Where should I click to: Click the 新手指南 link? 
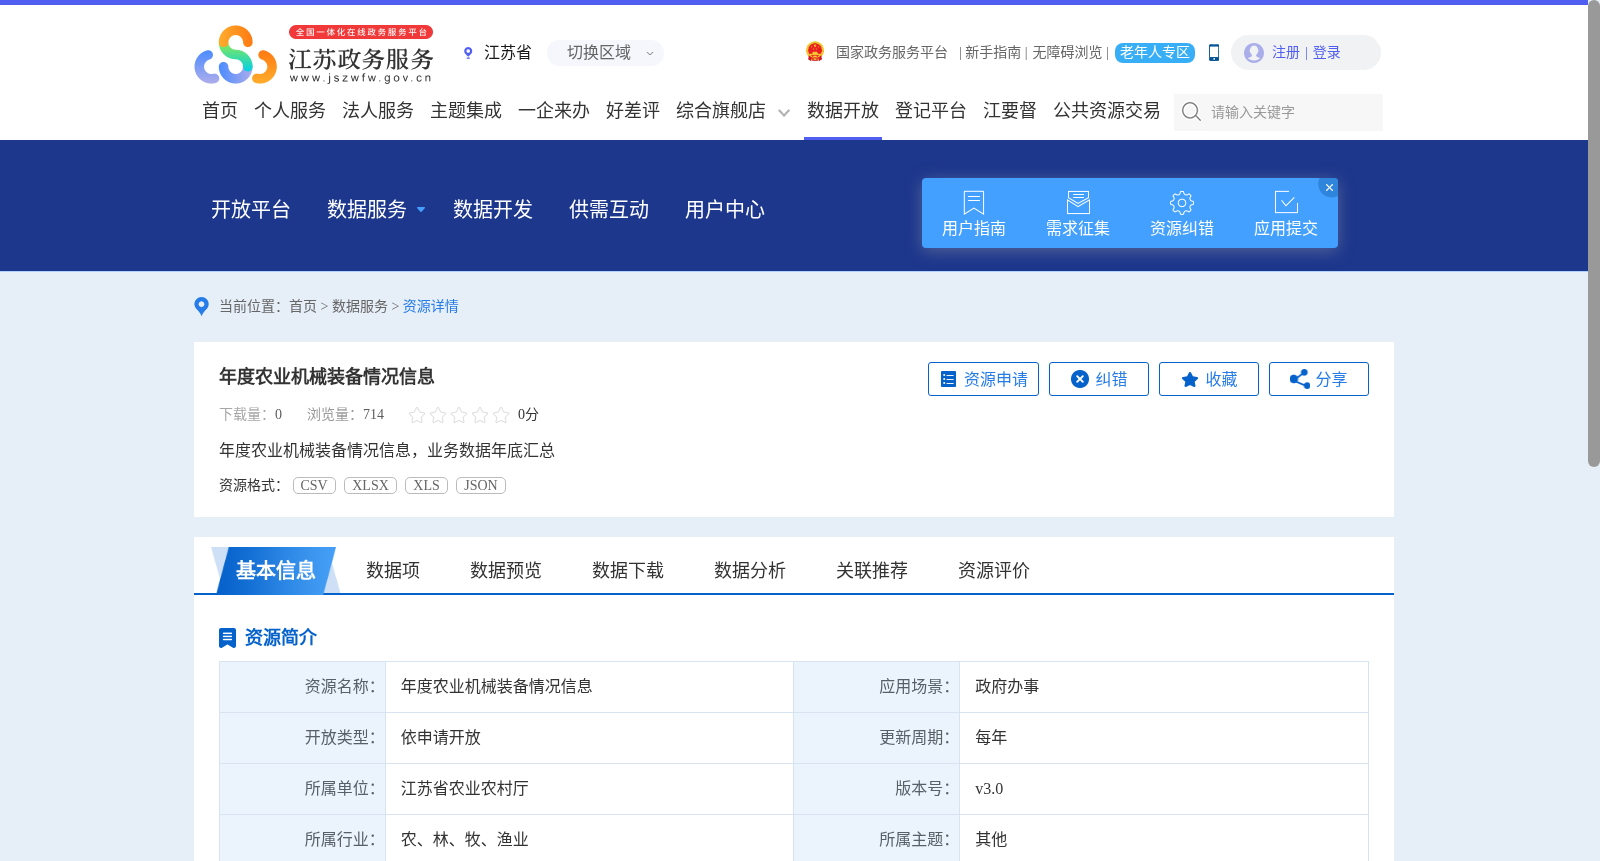[993, 53]
